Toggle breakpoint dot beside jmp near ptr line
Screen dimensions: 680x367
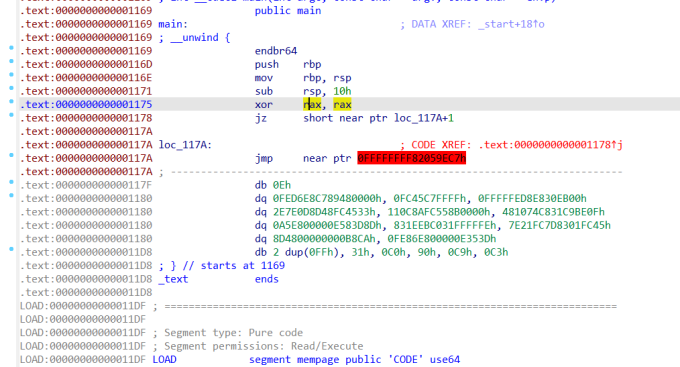click(x=11, y=155)
